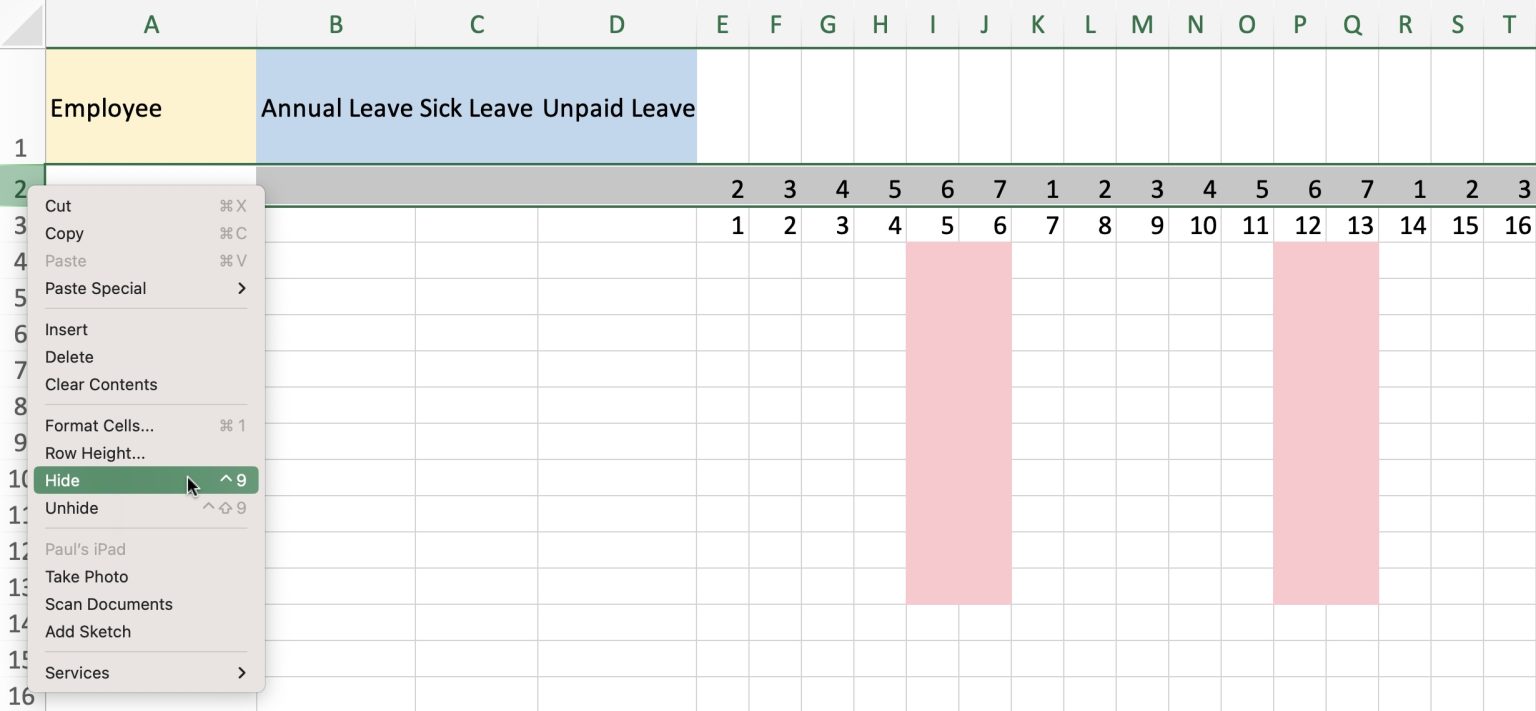The width and height of the screenshot is (1536, 711).
Task: Select Clear Contents
Action: coord(100,384)
